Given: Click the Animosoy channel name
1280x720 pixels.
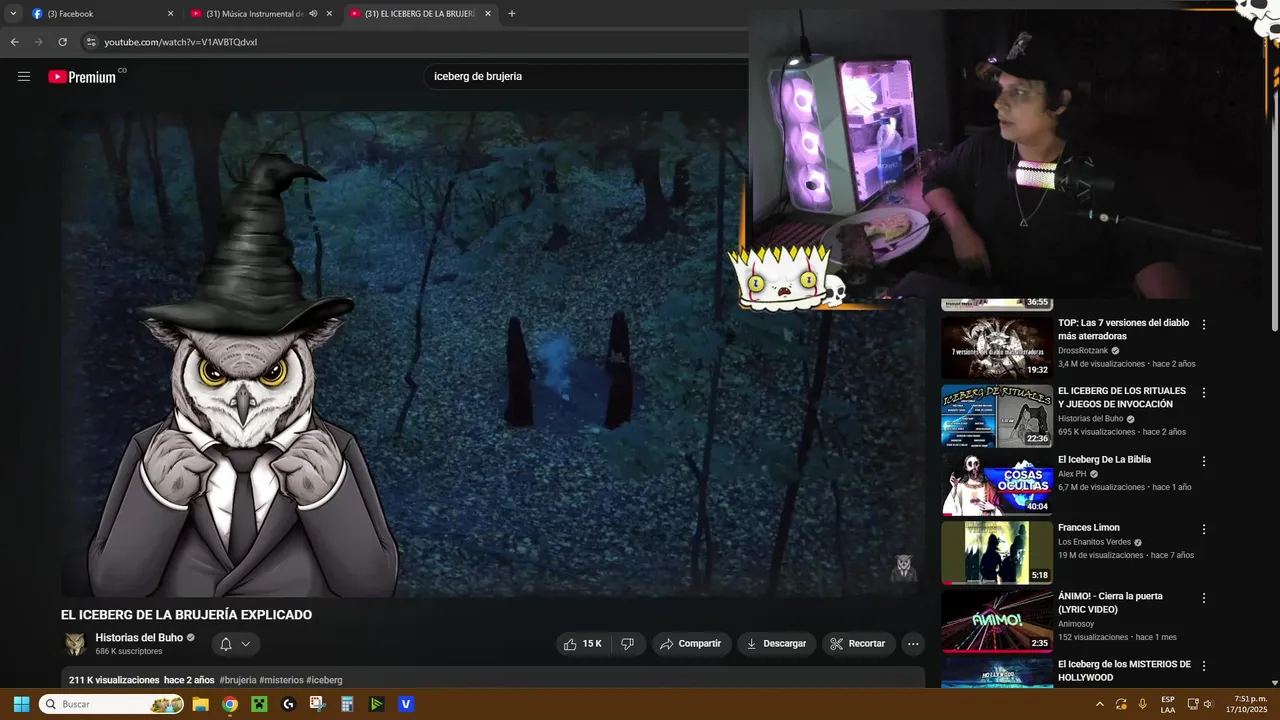Looking at the screenshot, I should tap(1076, 624).
